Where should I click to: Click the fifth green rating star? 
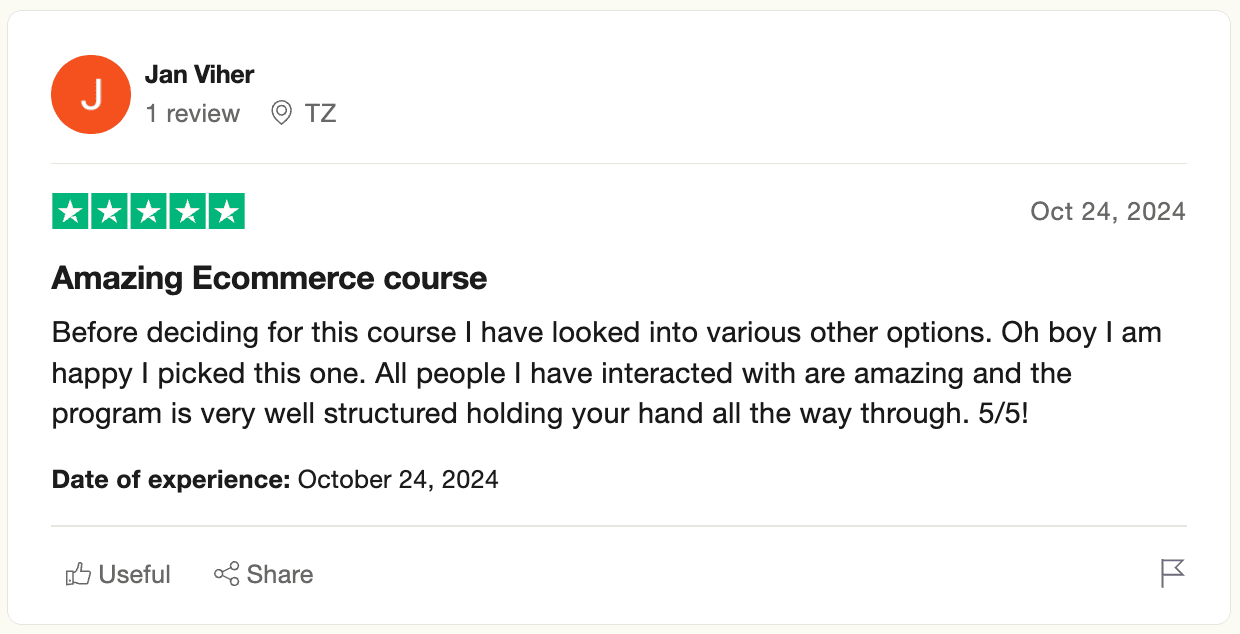pyautogui.click(x=227, y=212)
